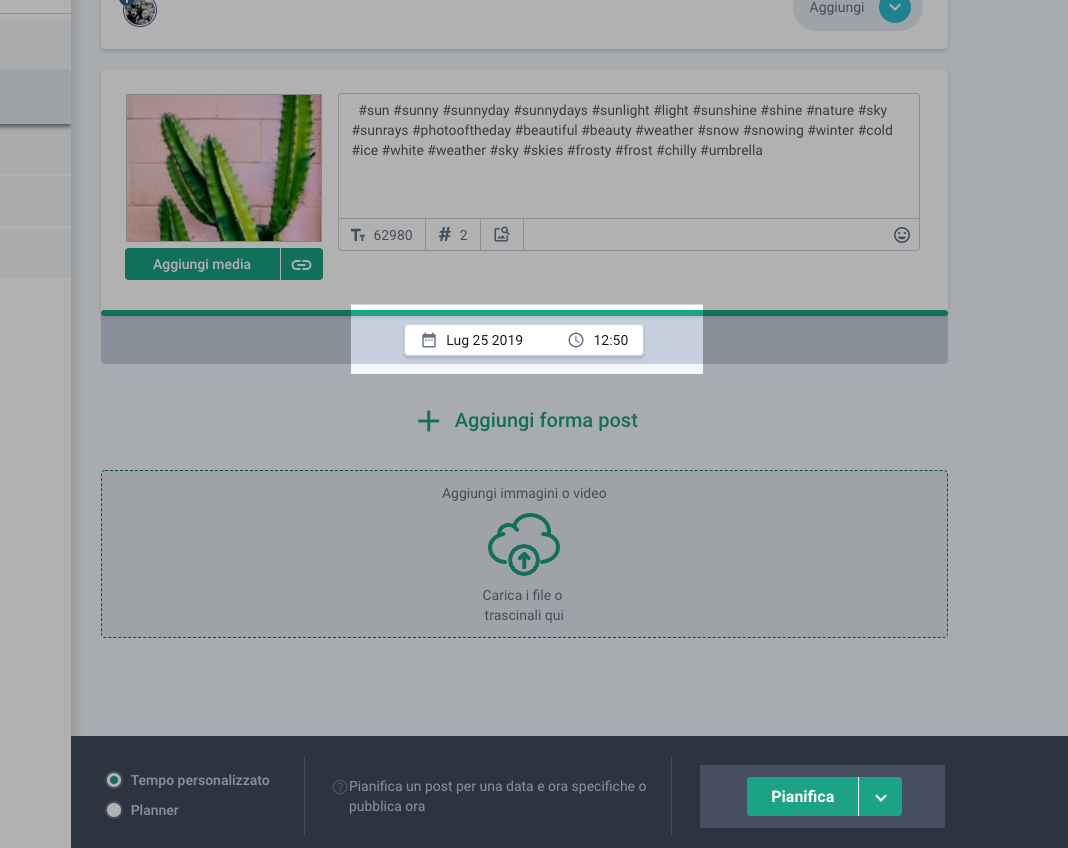Click the hashtag counter icon

445,235
